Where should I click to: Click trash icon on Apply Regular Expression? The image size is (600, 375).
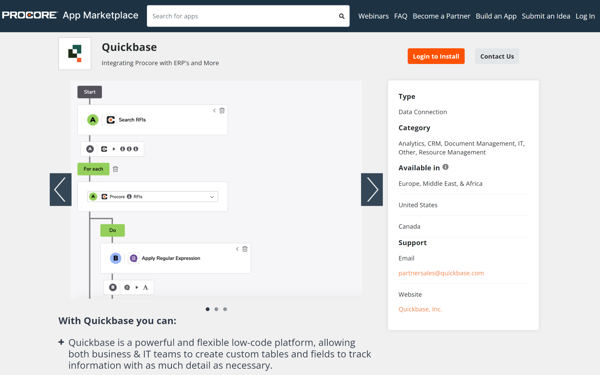coord(245,249)
